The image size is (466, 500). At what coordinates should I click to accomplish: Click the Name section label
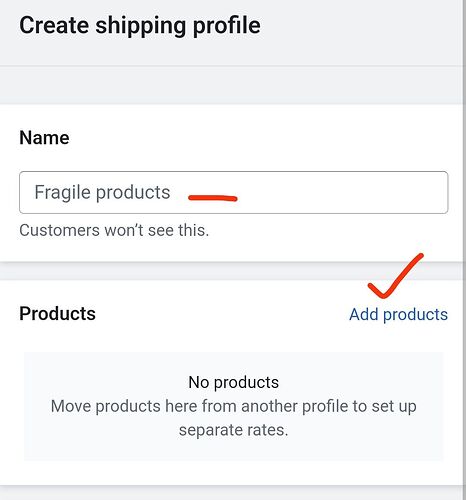[x=44, y=138]
